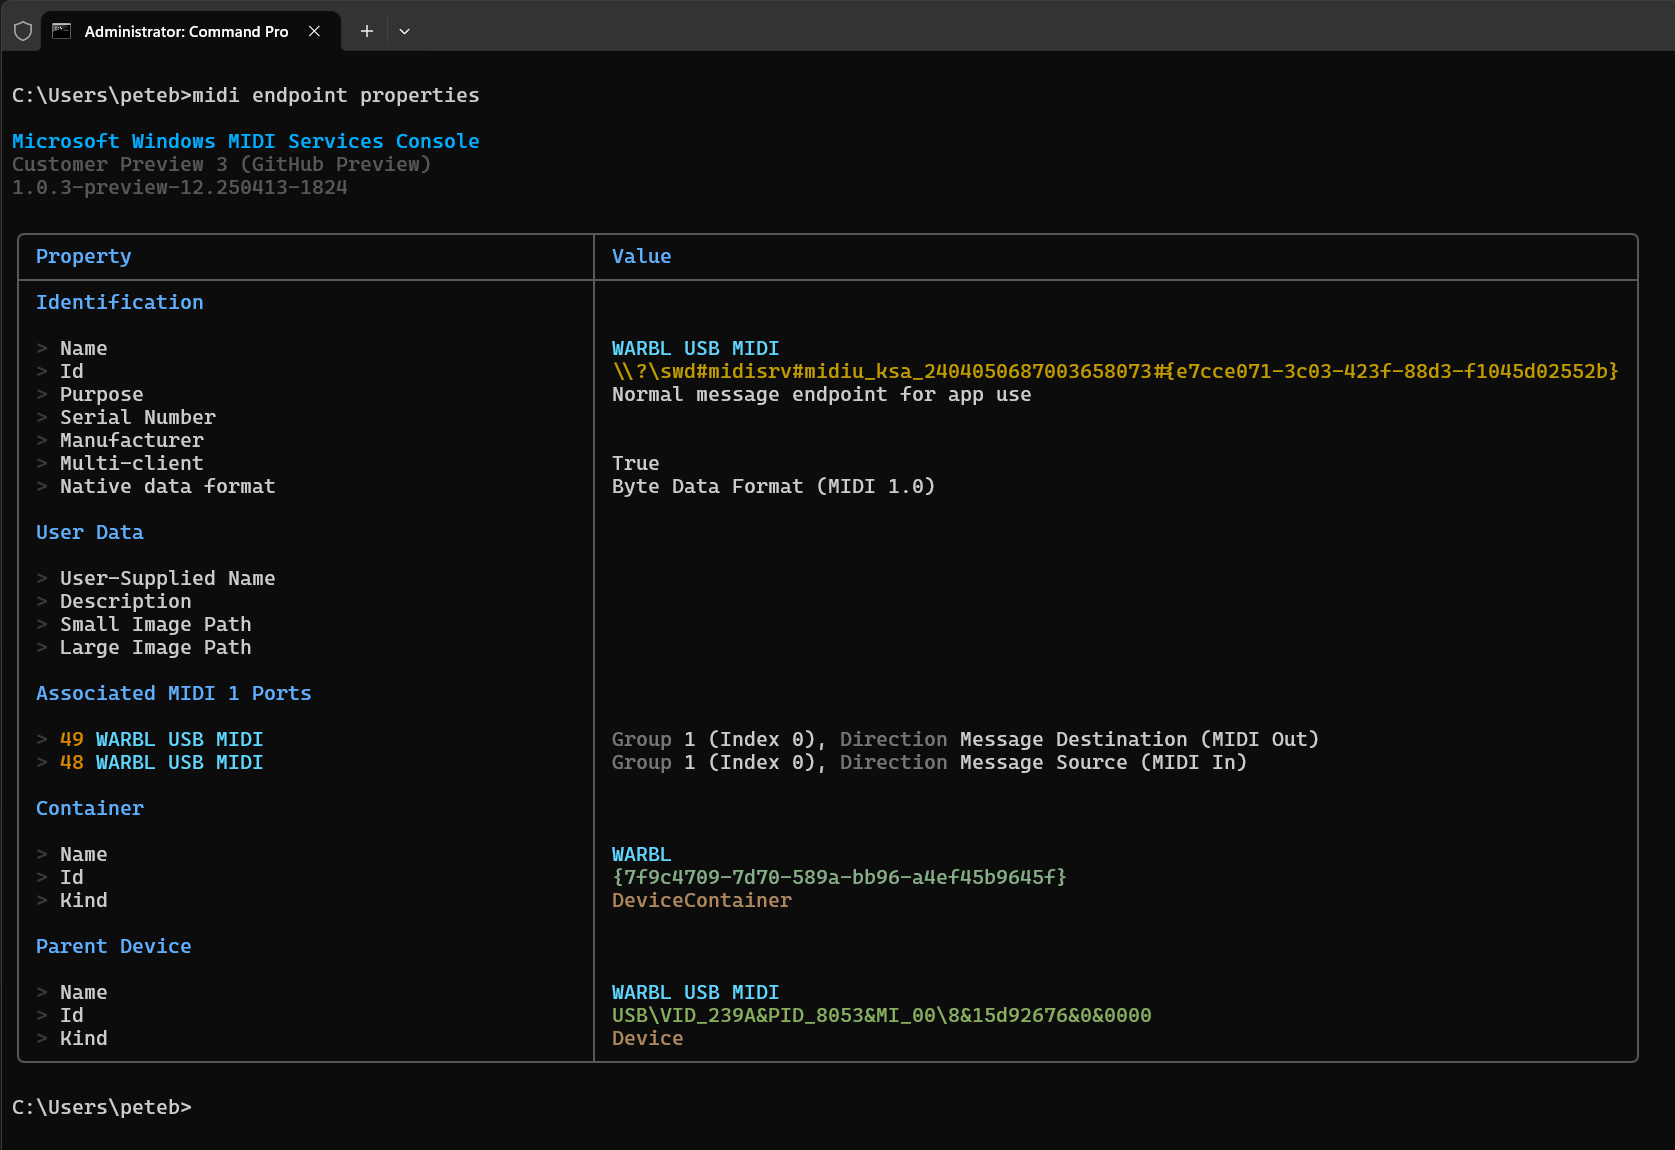Close the Administrator: Command Pro tab
This screenshot has width=1675, height=1150.
click(x=314, y=31)
